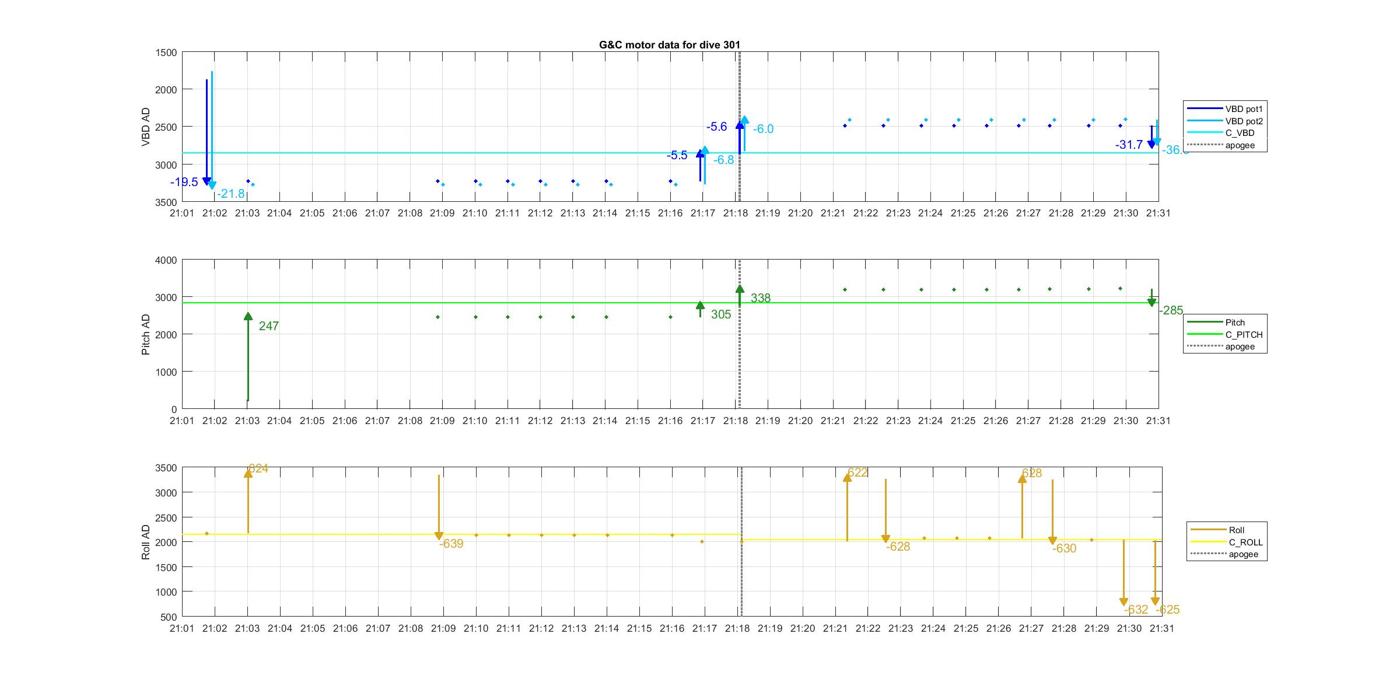Click the "247" pitch data label
This screenshot has width=1400, height=693.
pos(268,326)
